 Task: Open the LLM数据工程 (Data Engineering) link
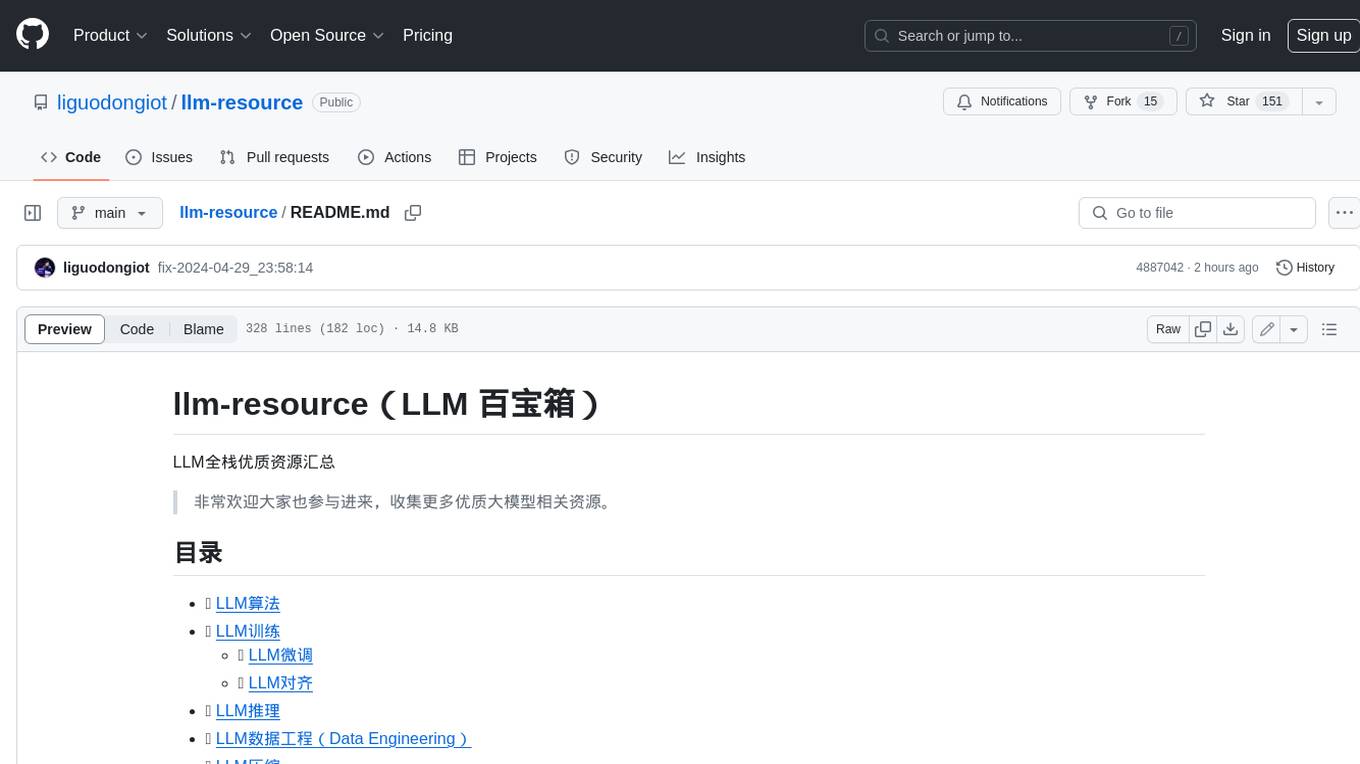[x=343, y=738]
